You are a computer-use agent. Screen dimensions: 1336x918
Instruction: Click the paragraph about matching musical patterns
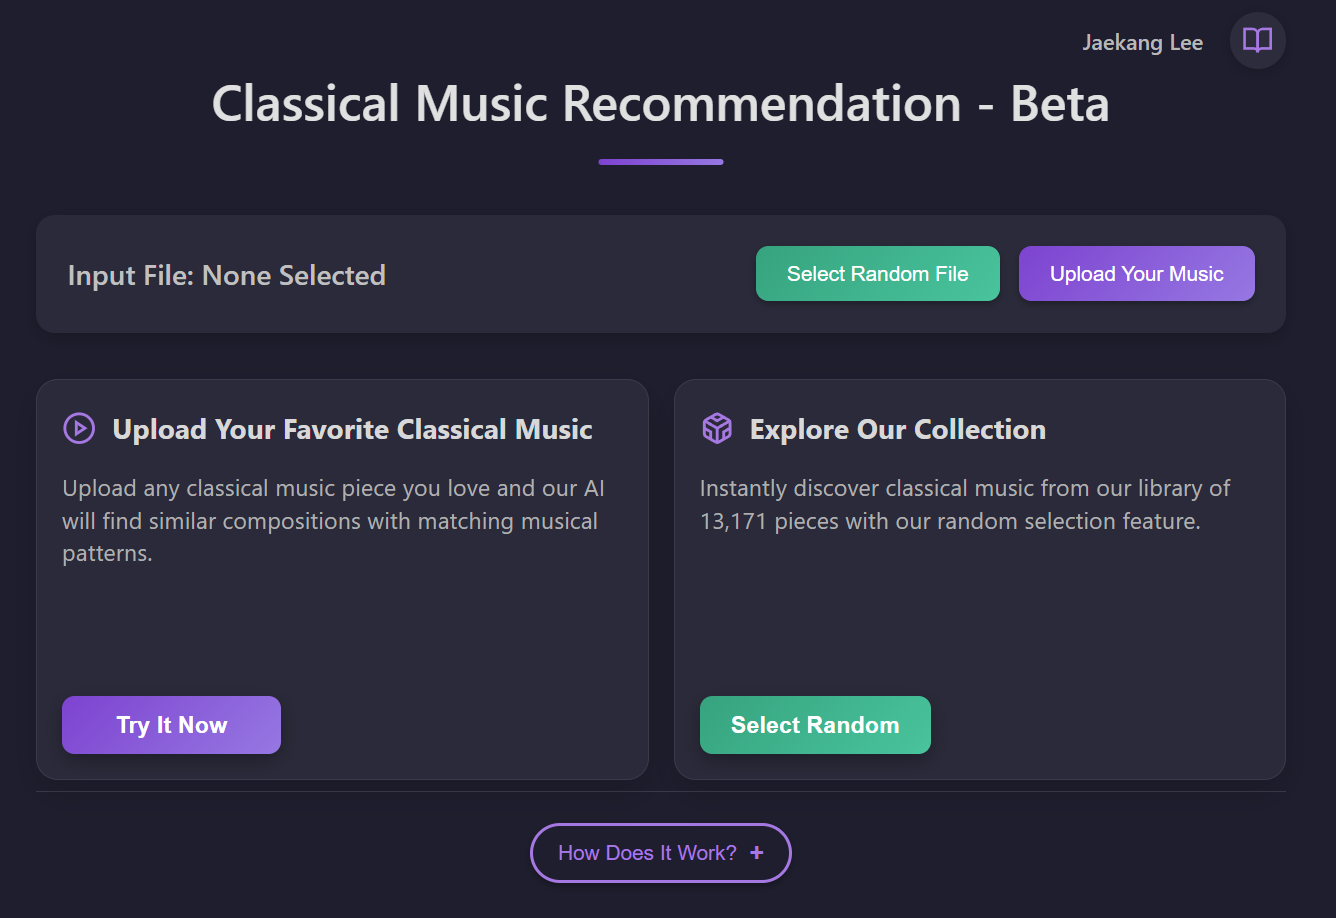coord(334,520)
